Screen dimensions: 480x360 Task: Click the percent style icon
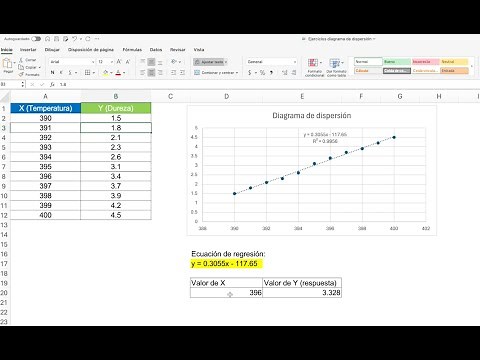point(262,72)
